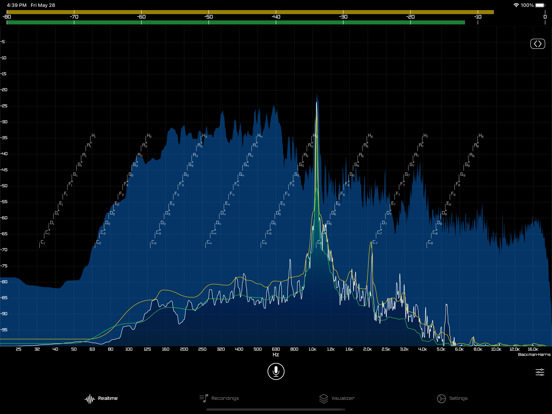Tap the microphone record button
The image size is (552, 414).
coord(276,371)
